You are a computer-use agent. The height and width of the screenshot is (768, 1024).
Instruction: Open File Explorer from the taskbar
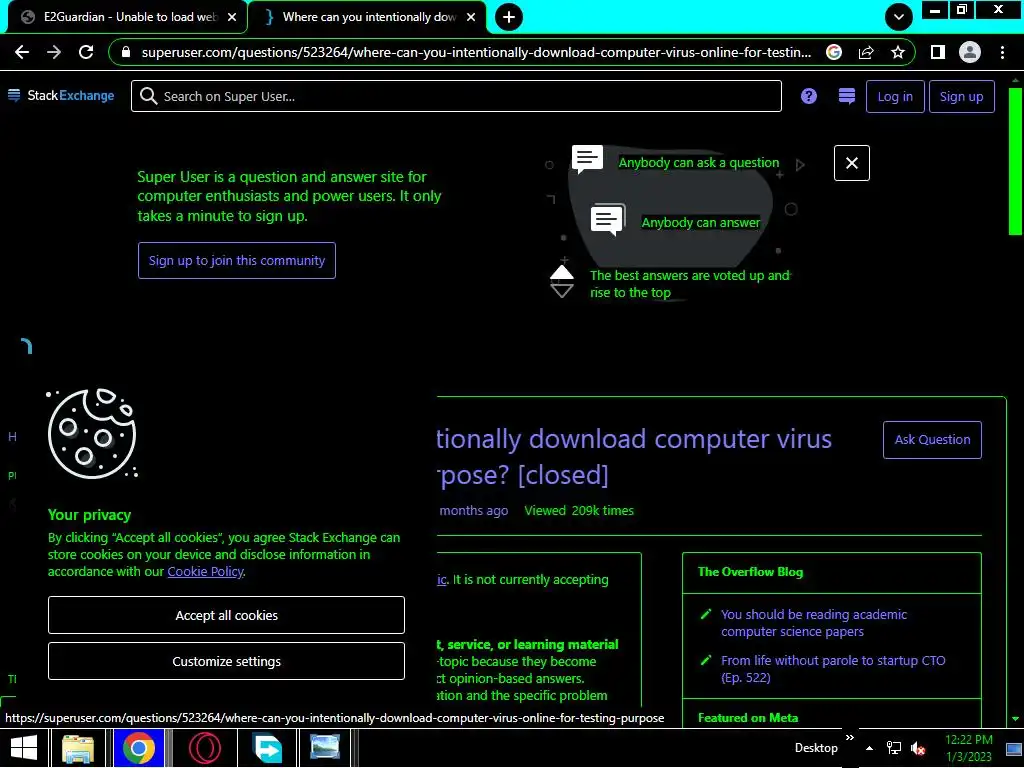tap(78, 748)
